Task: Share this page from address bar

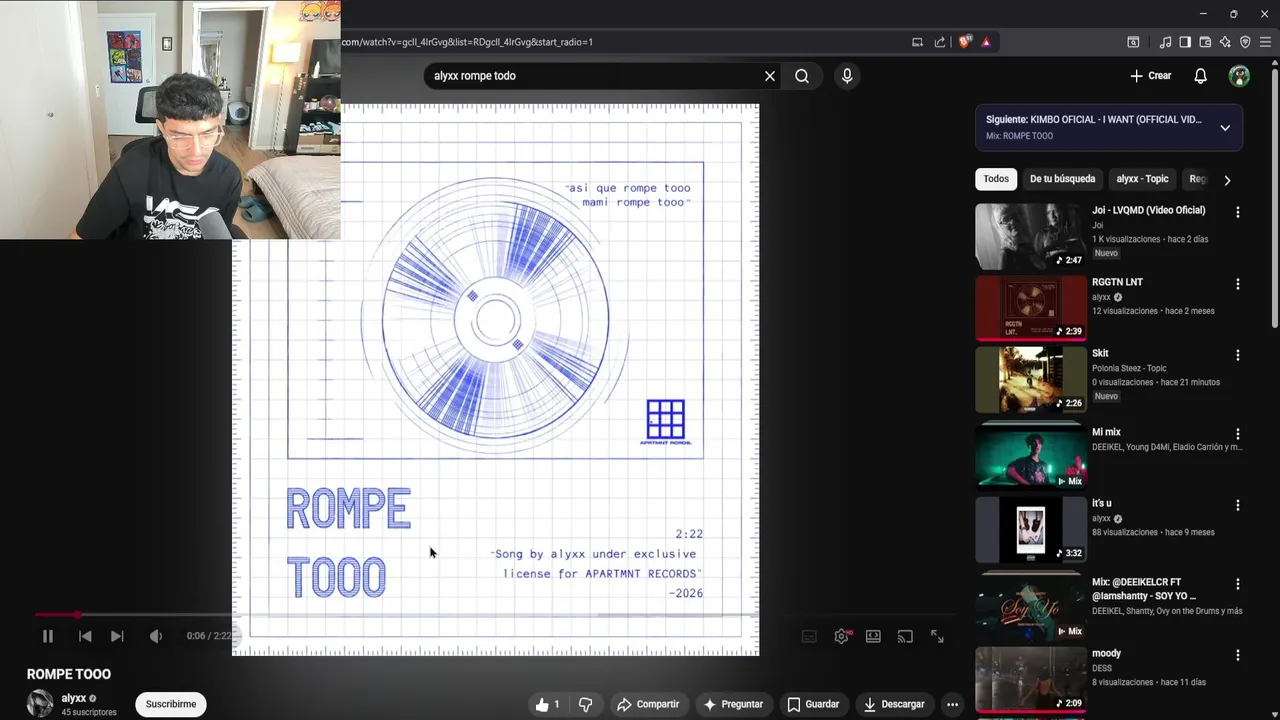Action: pyautogui.click(x=940, y=42)
